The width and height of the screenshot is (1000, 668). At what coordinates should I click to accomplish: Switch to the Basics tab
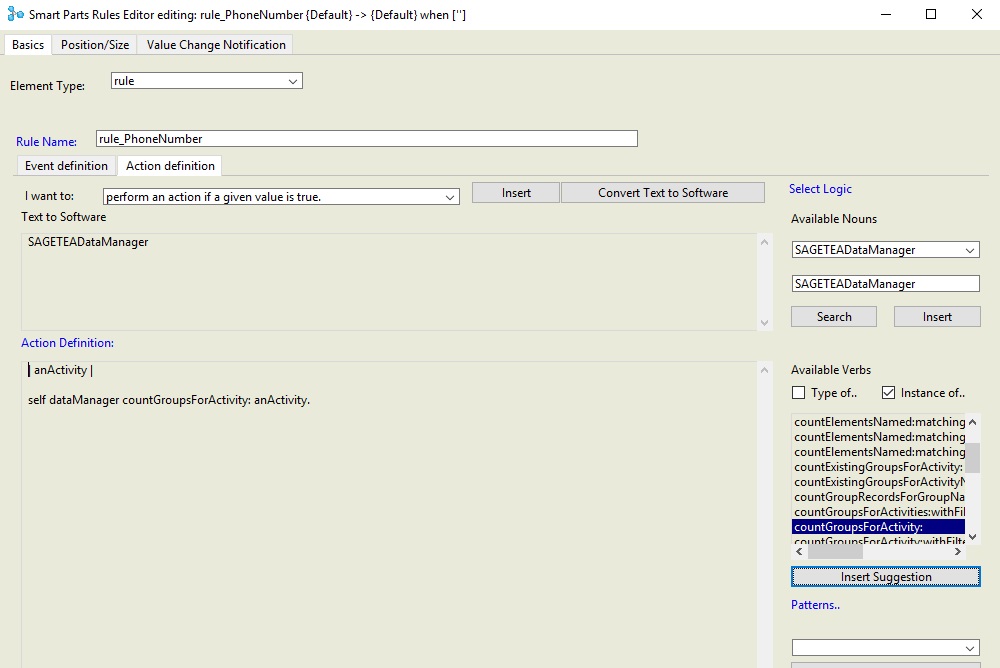click(28, 45)
